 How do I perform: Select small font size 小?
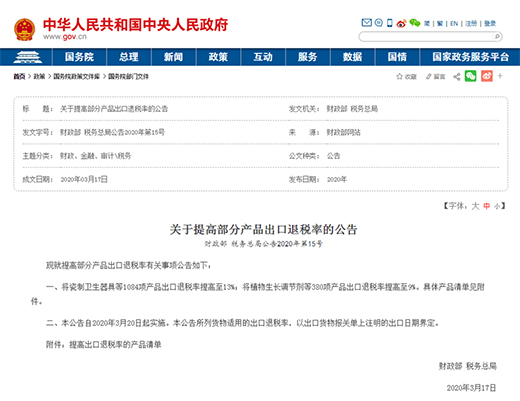tap(497, 207)
